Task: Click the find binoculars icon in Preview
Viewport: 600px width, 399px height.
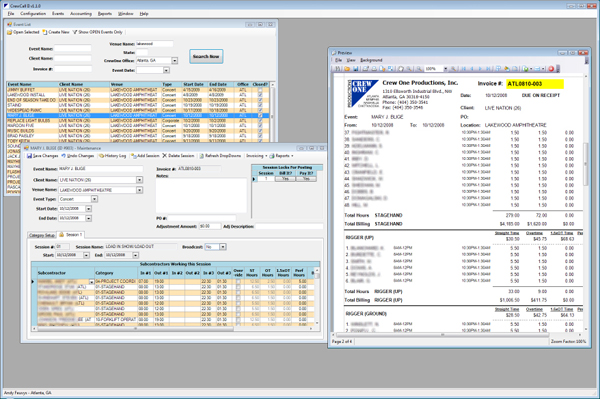Action: [337, 69]
